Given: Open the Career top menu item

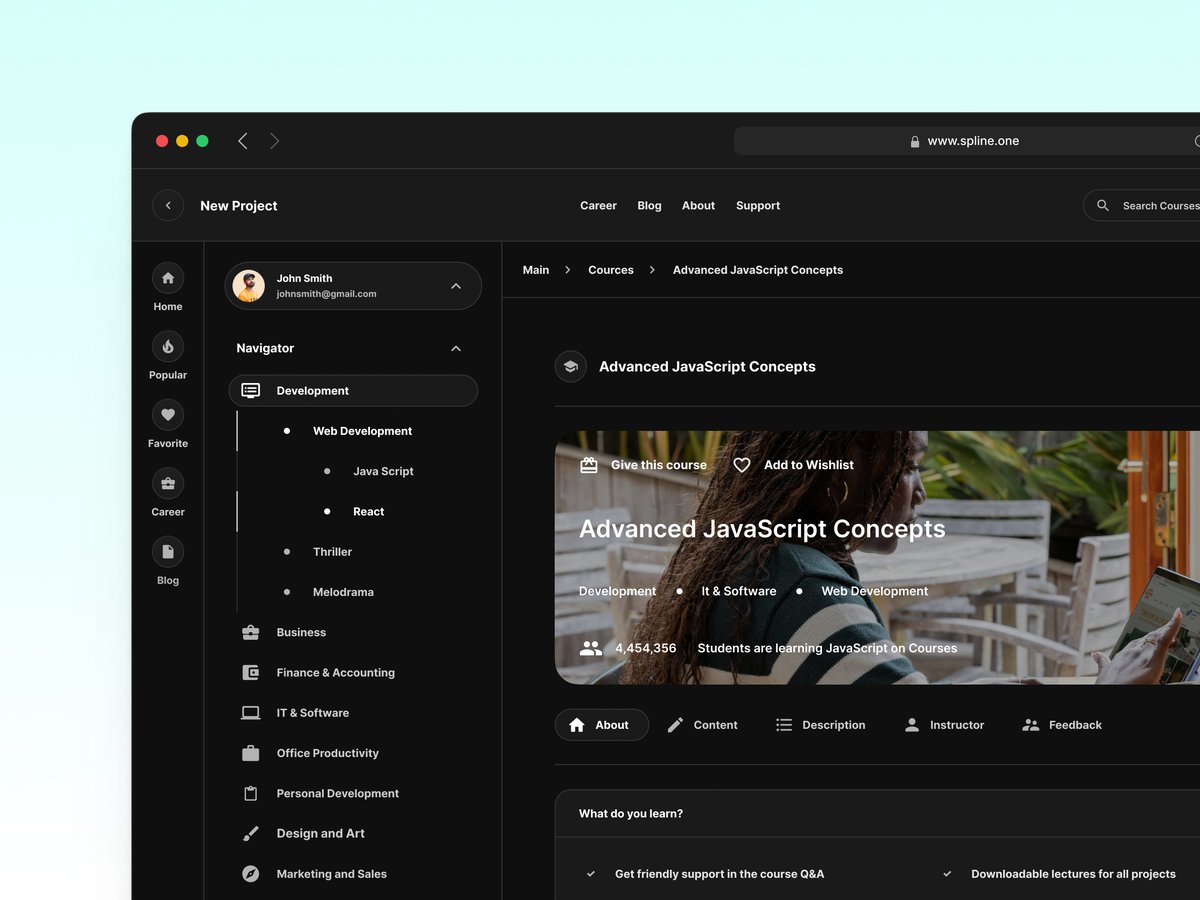Looking at the screenshot, I should click(x=598, y=205).
